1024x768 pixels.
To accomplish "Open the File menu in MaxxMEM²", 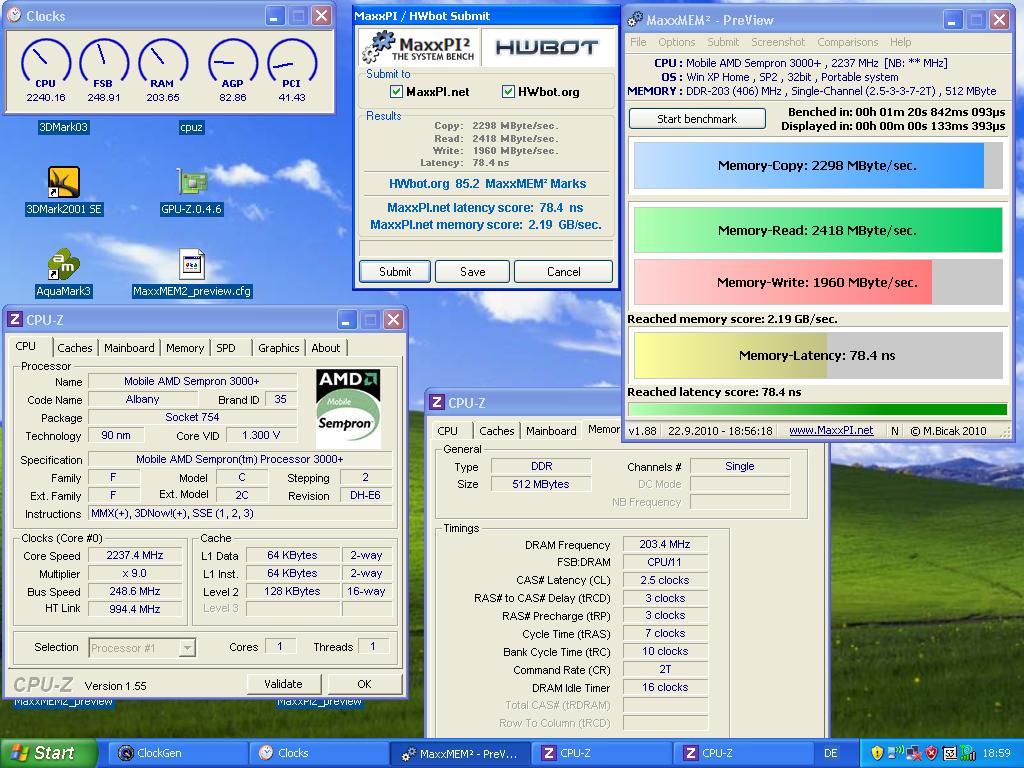I will pos(638,42).
